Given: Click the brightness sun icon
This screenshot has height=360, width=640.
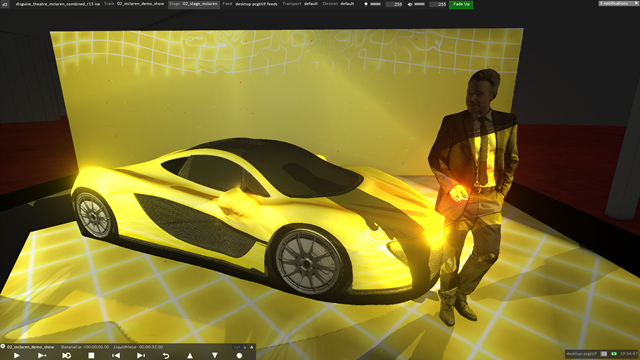Looking at the screenshot, I should pos(366,4).
